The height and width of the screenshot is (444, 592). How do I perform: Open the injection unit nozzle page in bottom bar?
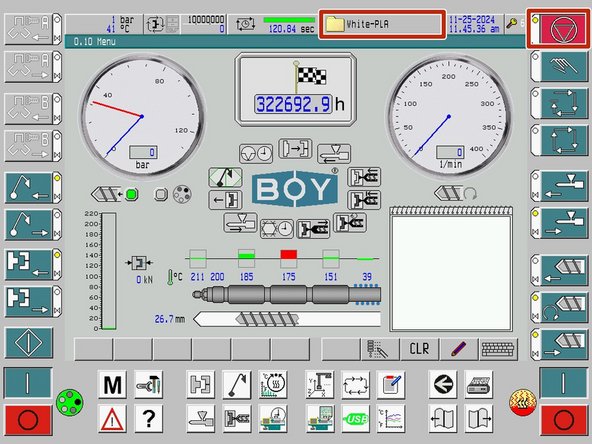200,418
